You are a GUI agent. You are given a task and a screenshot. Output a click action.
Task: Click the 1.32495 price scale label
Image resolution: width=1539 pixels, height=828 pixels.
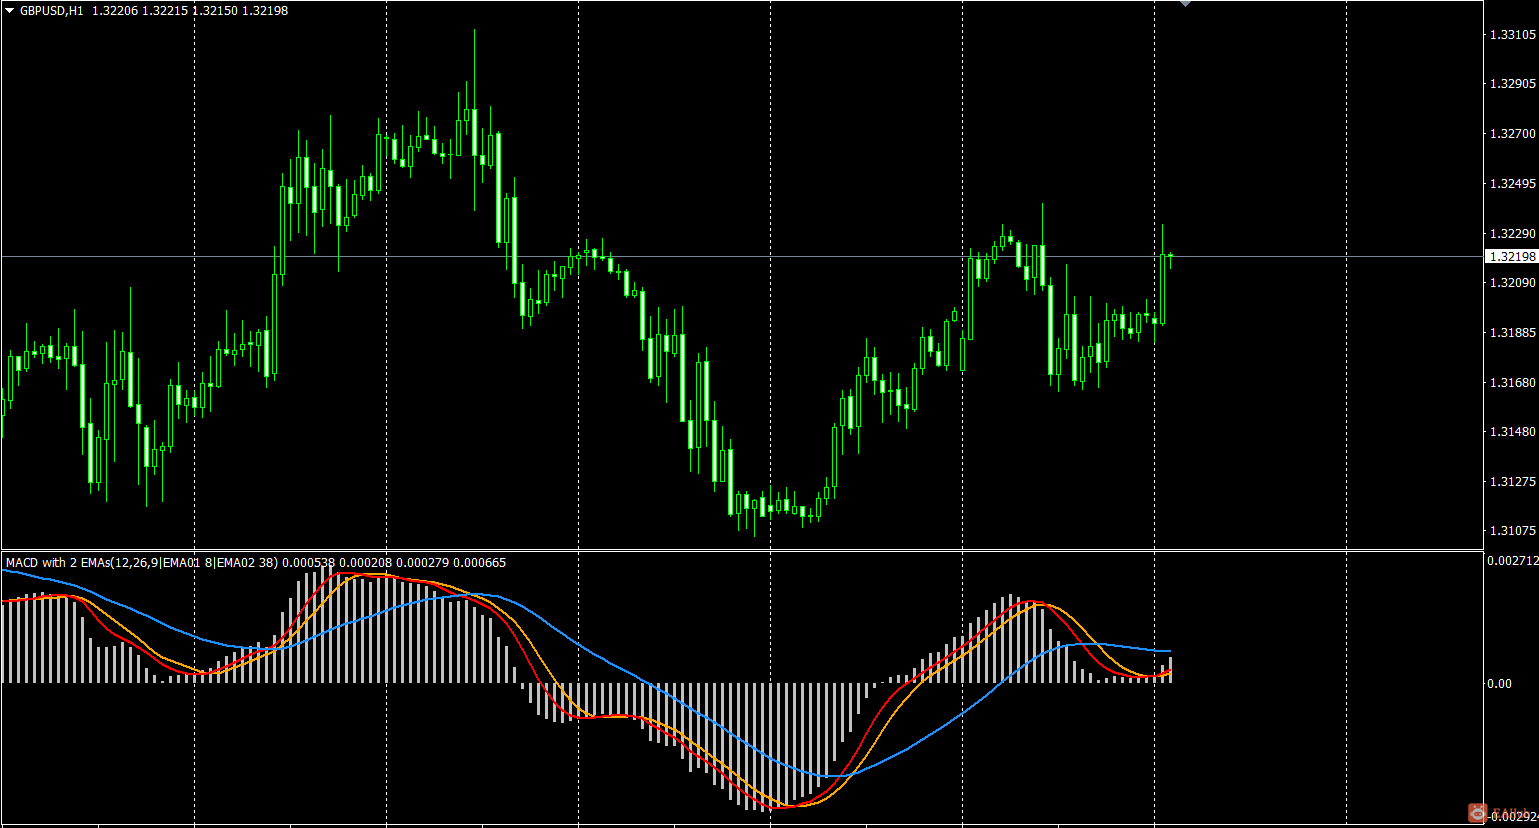[1512, 184]
